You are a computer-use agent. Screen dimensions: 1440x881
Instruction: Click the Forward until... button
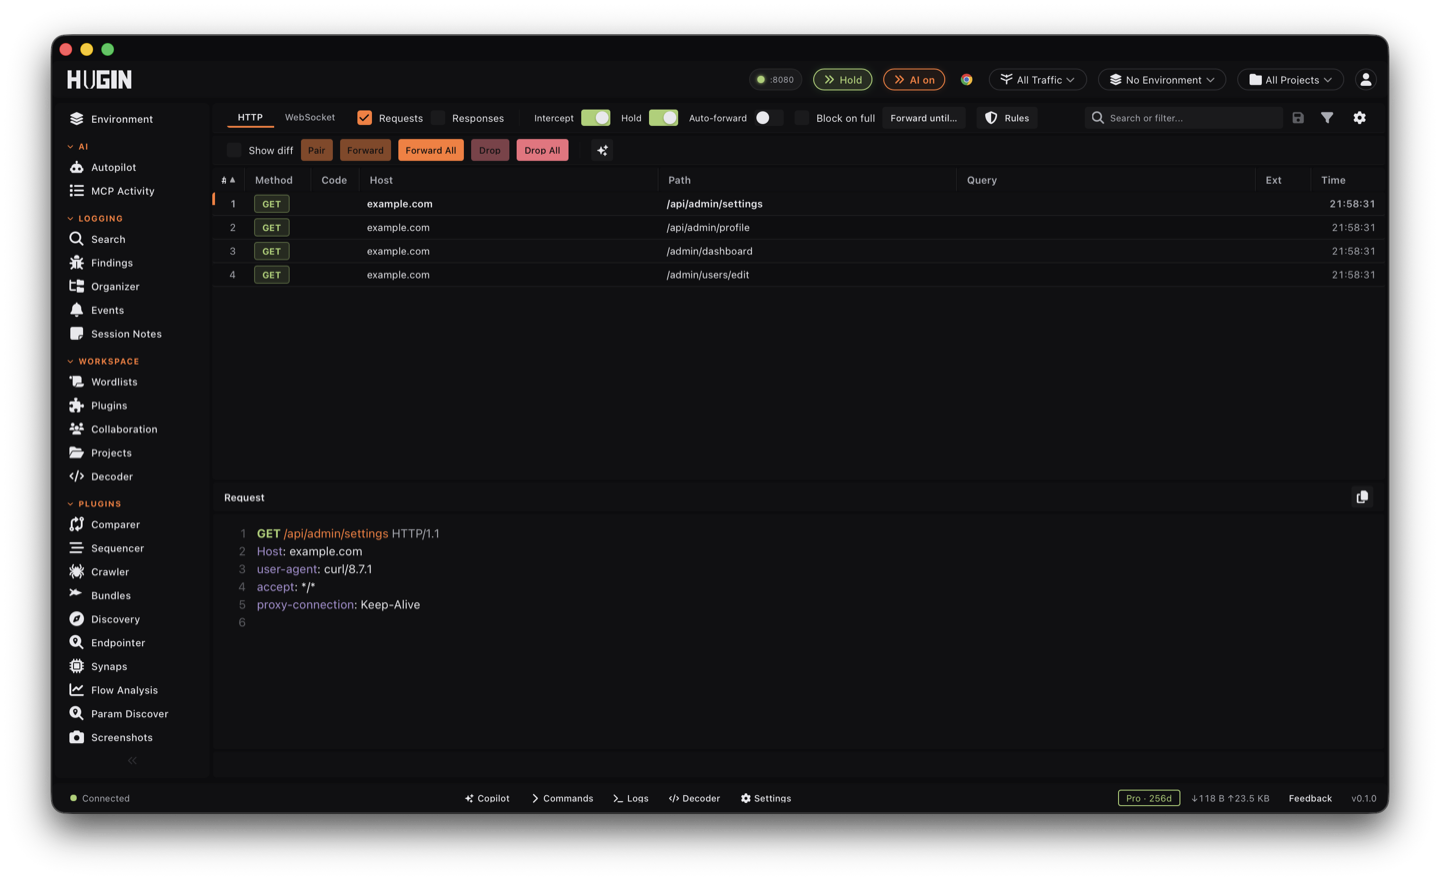[x=923, y=118]
